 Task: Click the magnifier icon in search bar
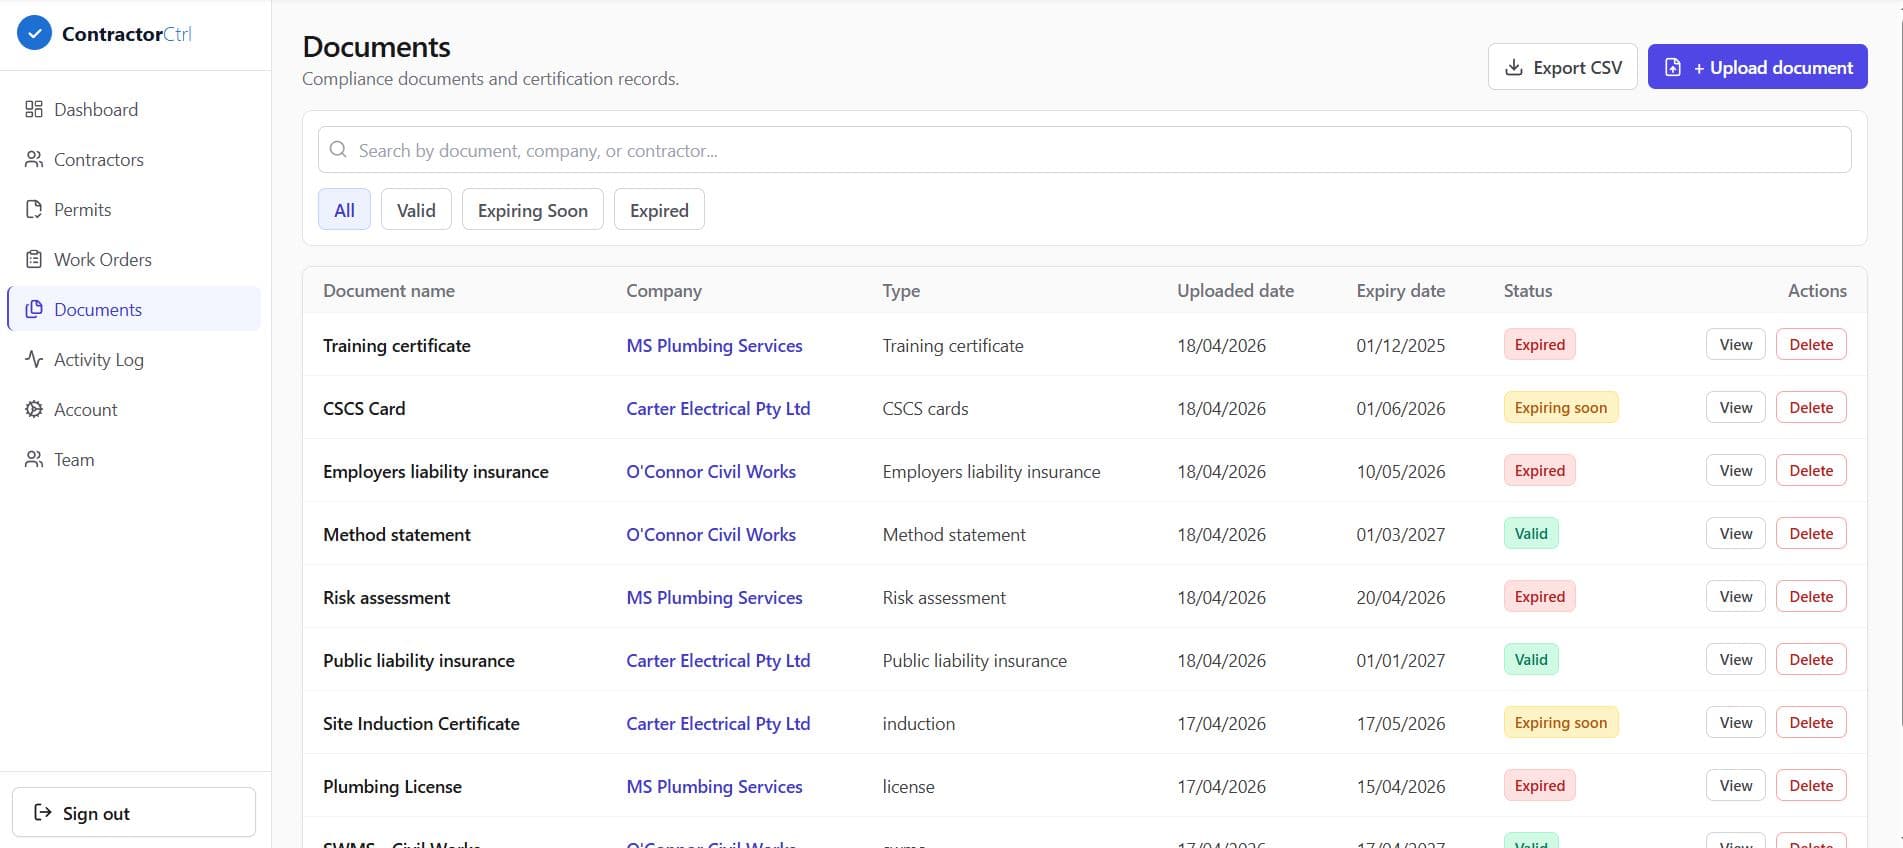tap(338, 149)
